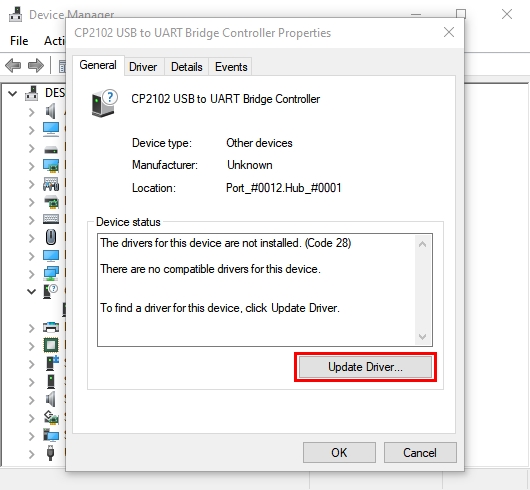Screen dimensions: 530x490
Task: Select the mouse devices icon in tree
Action: click(x=51, y=237)
